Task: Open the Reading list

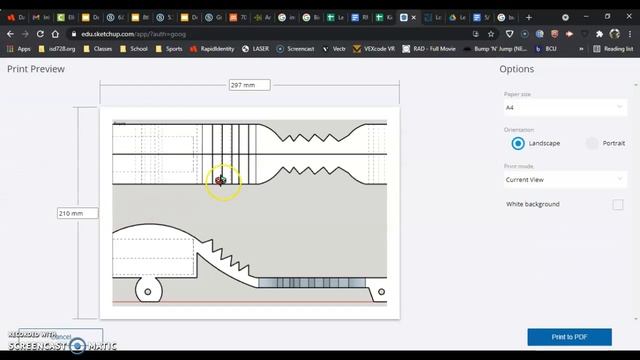Action: (613, 49)
